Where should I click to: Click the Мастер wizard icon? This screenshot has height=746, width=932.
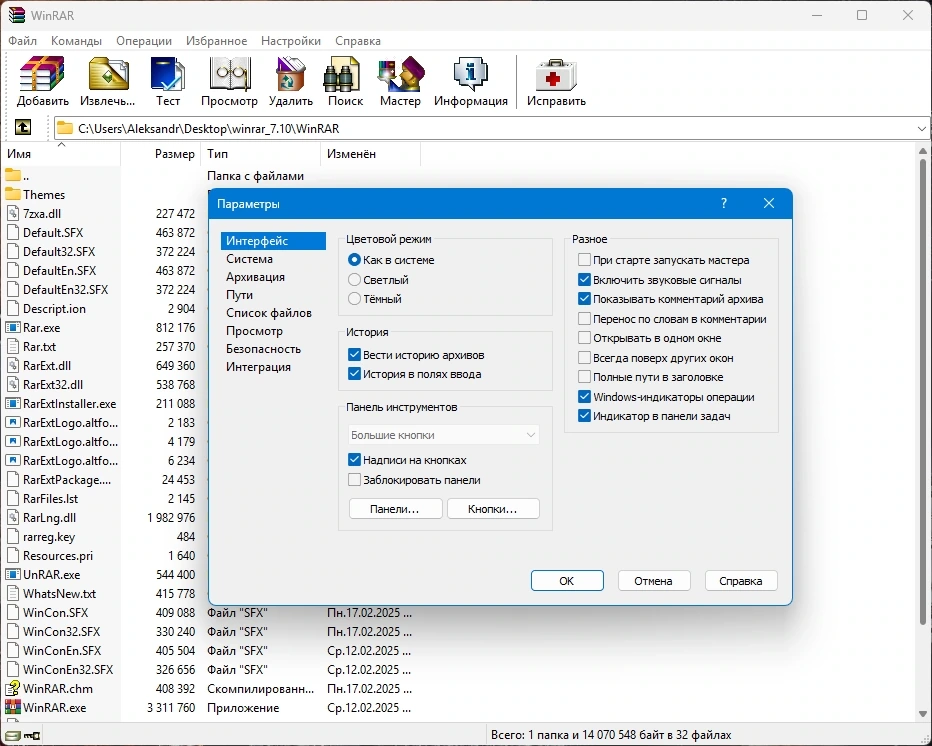pos(401,74)
